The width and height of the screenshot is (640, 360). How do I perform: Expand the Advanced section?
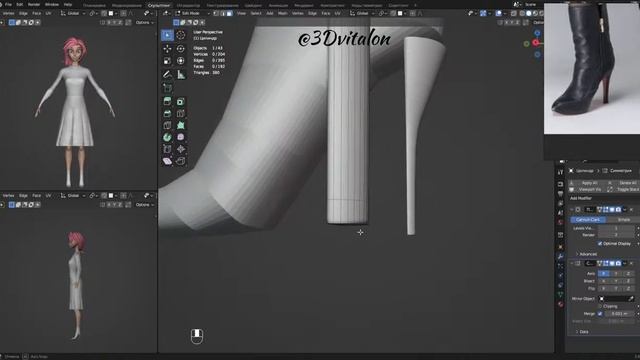586,254
